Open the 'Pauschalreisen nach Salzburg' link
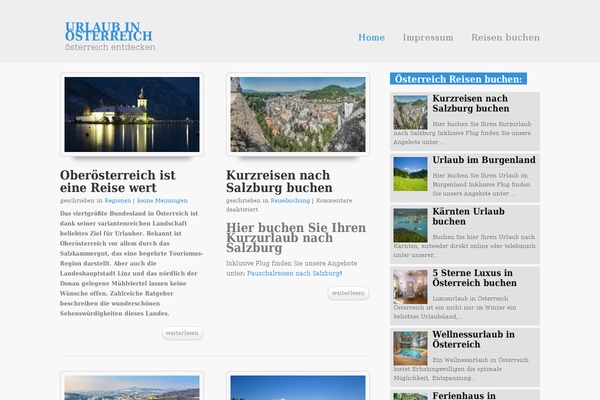Viewport: 600px width, 400px height. (293, 273)
